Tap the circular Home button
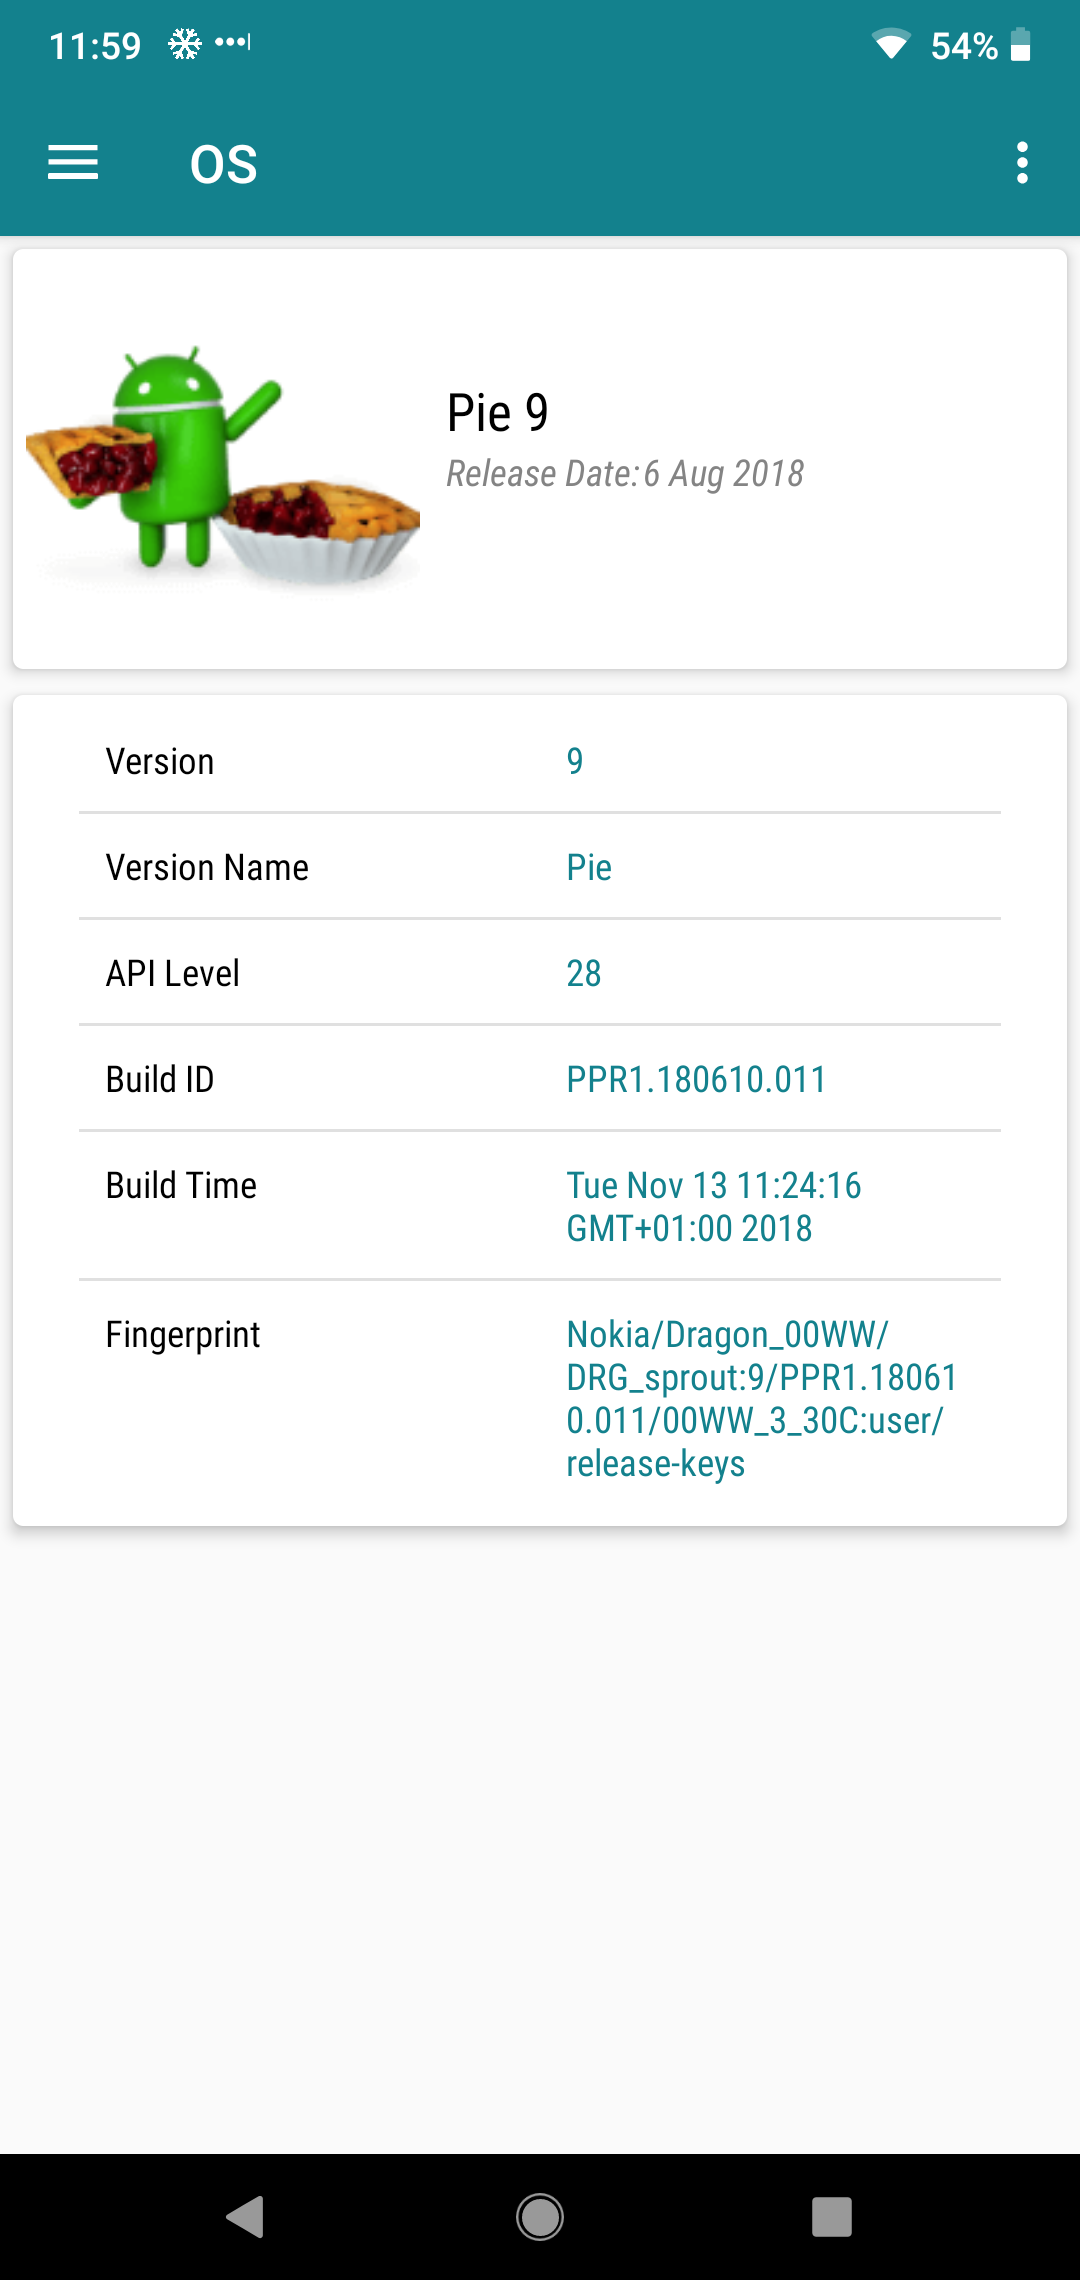Image resolution: width=1080 pixels, height=2280 pixels. 540,2217
